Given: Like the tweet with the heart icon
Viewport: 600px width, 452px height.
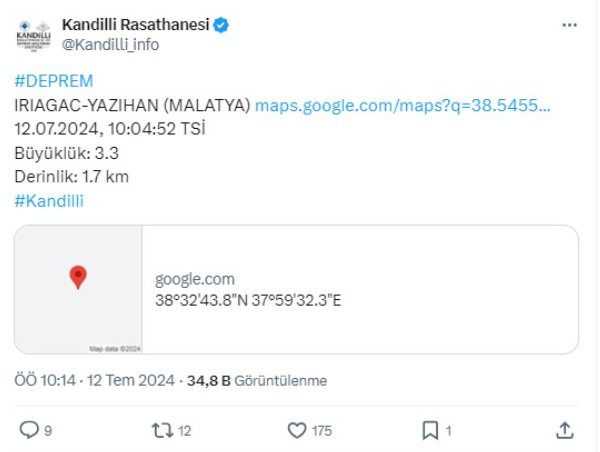Looking at the screenshot, I should coord(296,430).
